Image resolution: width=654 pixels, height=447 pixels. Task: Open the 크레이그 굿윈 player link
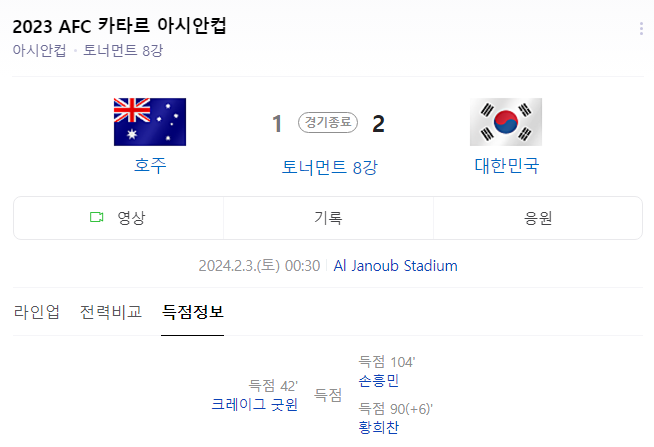coord(254,404)
